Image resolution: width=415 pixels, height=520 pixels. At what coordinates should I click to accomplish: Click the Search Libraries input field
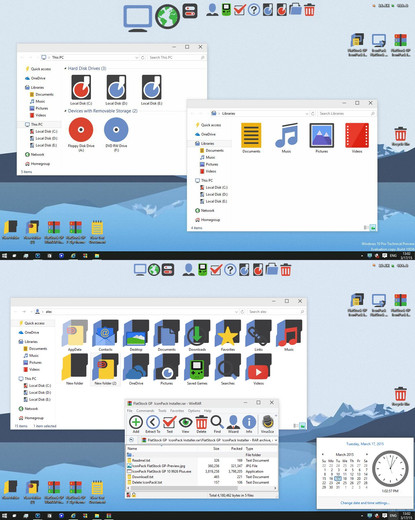click(x=346, y=114)
